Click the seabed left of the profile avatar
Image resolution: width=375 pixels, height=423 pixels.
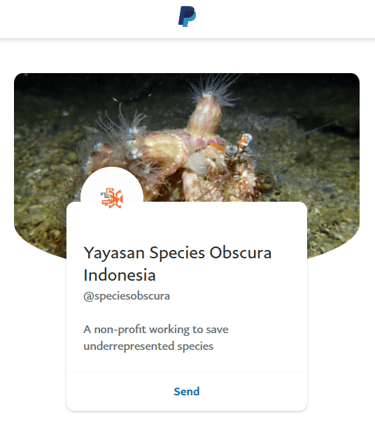[45, 200]
